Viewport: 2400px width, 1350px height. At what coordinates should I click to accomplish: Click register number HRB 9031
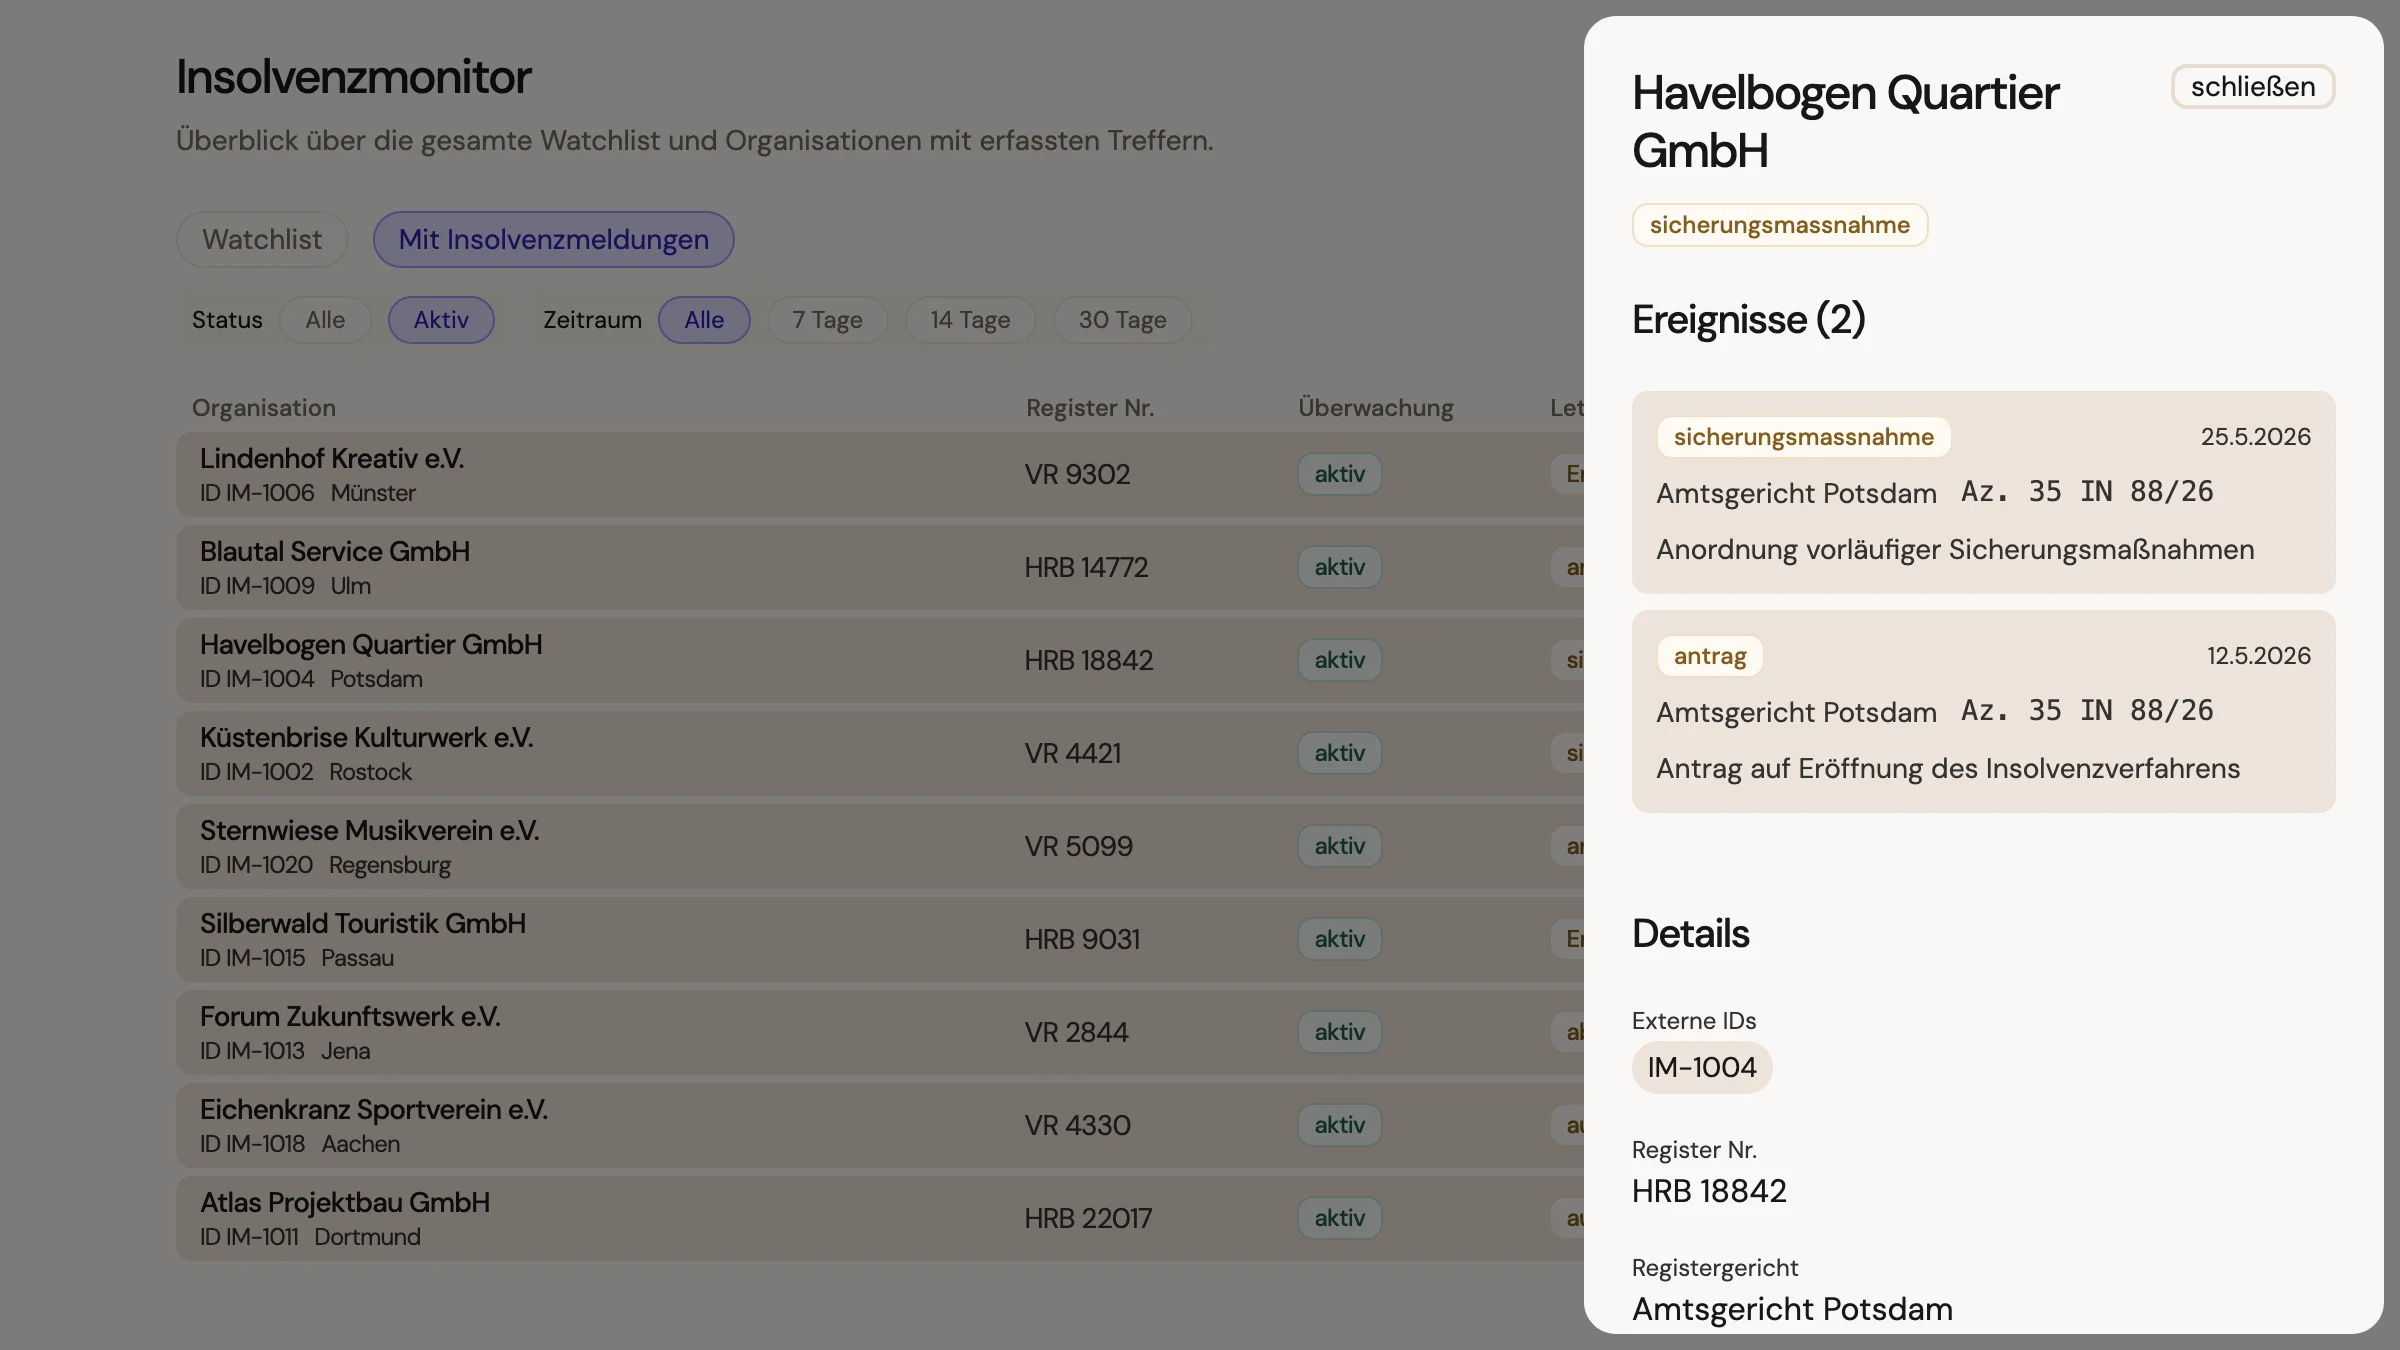tap(1082, 939)
